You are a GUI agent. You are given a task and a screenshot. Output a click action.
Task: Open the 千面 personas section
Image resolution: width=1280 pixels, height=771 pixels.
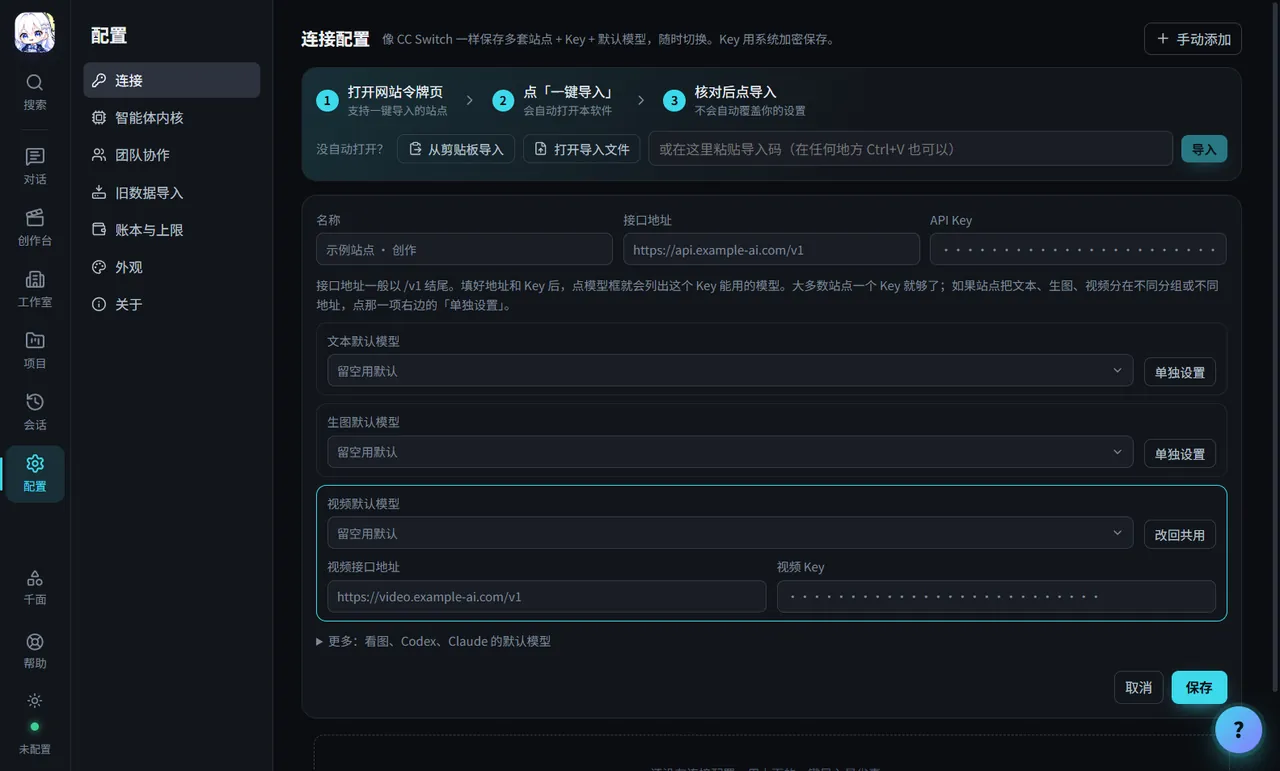[x=35, y=587]
